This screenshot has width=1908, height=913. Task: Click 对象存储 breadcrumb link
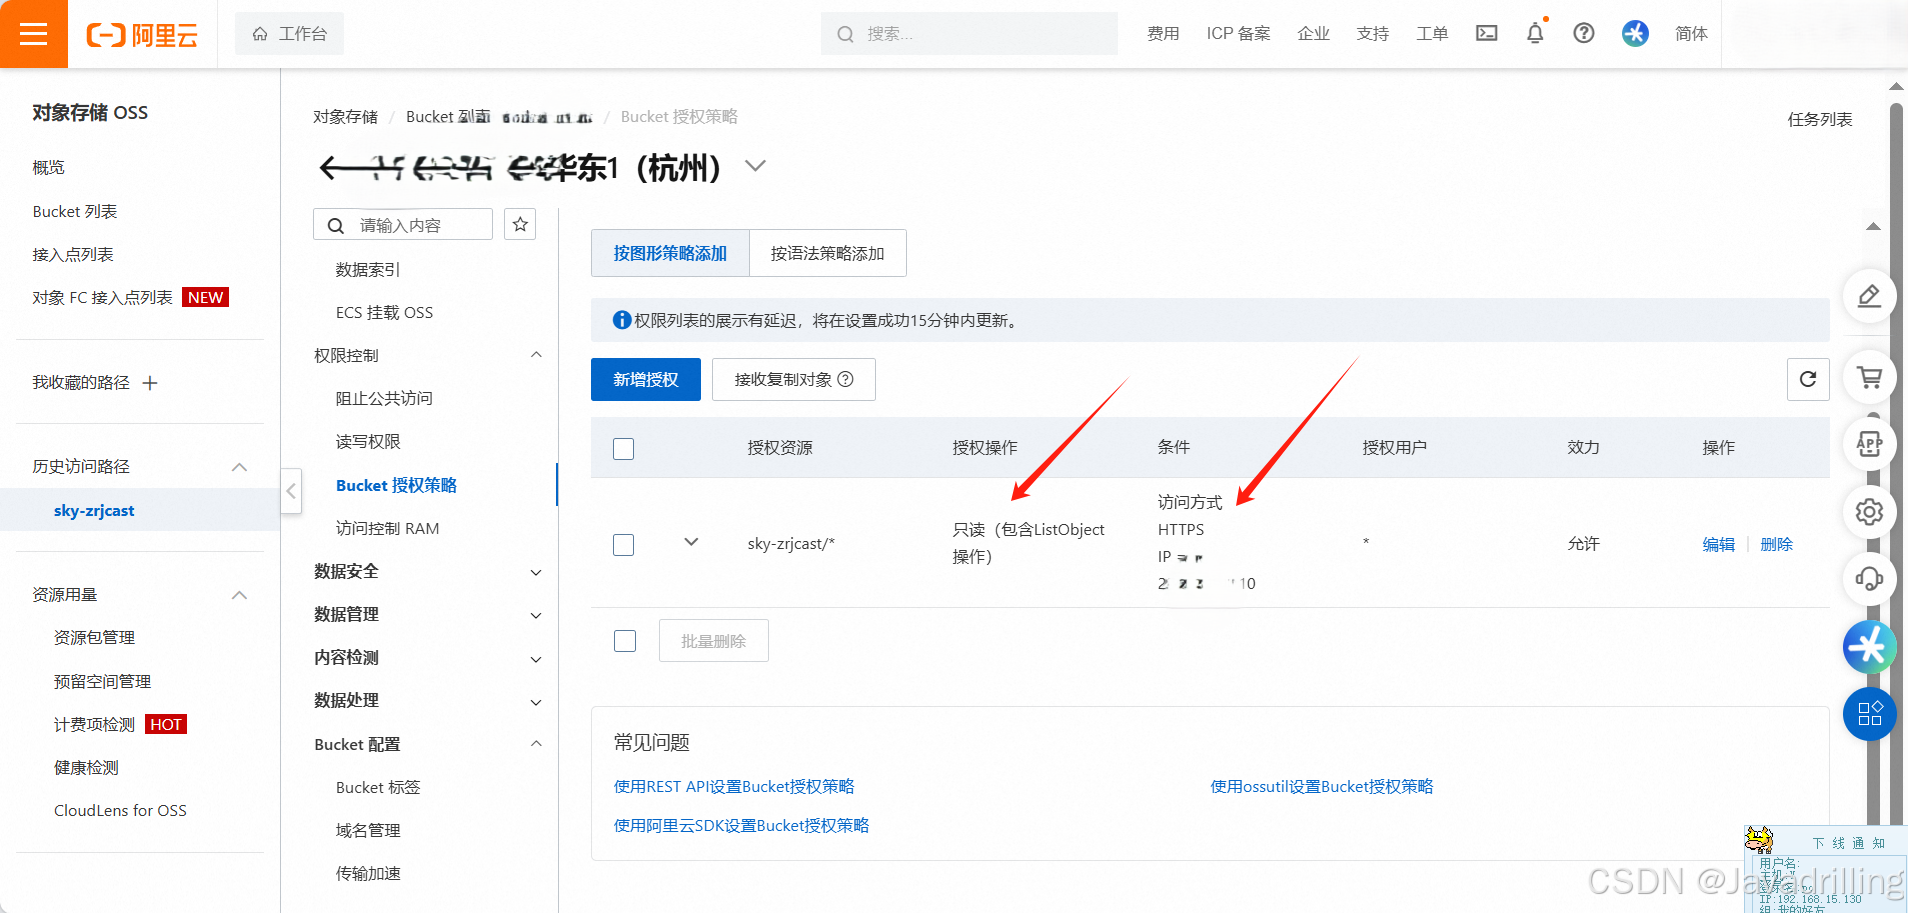pyautogui.click(x=345, y=117)
